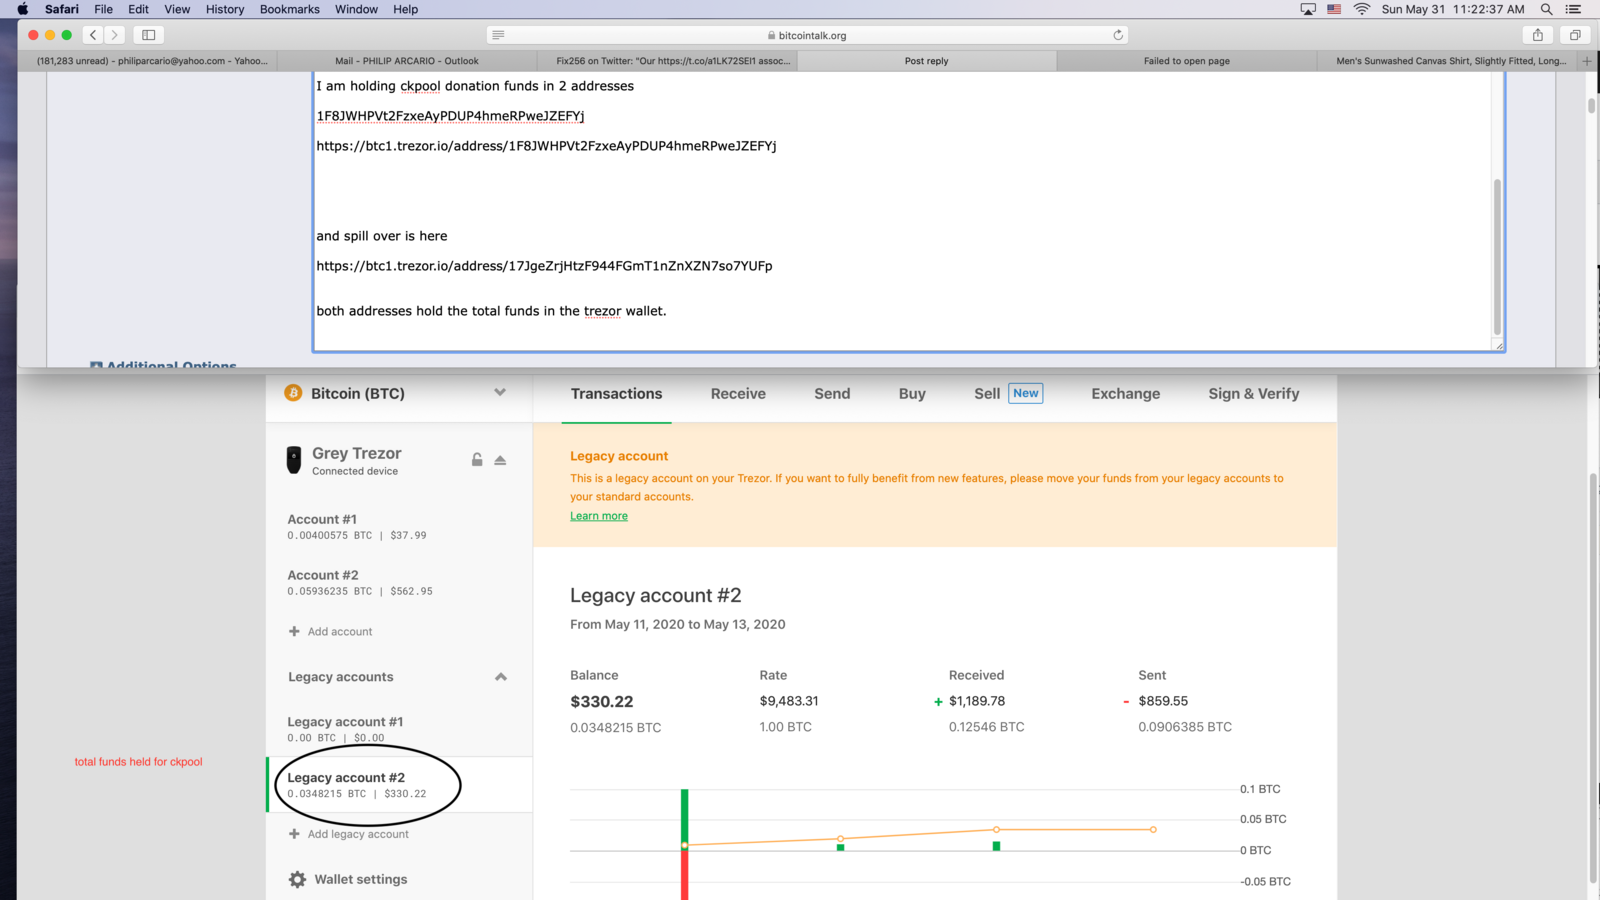Open the Wi-Fi status menu
The width and height of the screenshot is (1600, 900).
pos(1362,9)
